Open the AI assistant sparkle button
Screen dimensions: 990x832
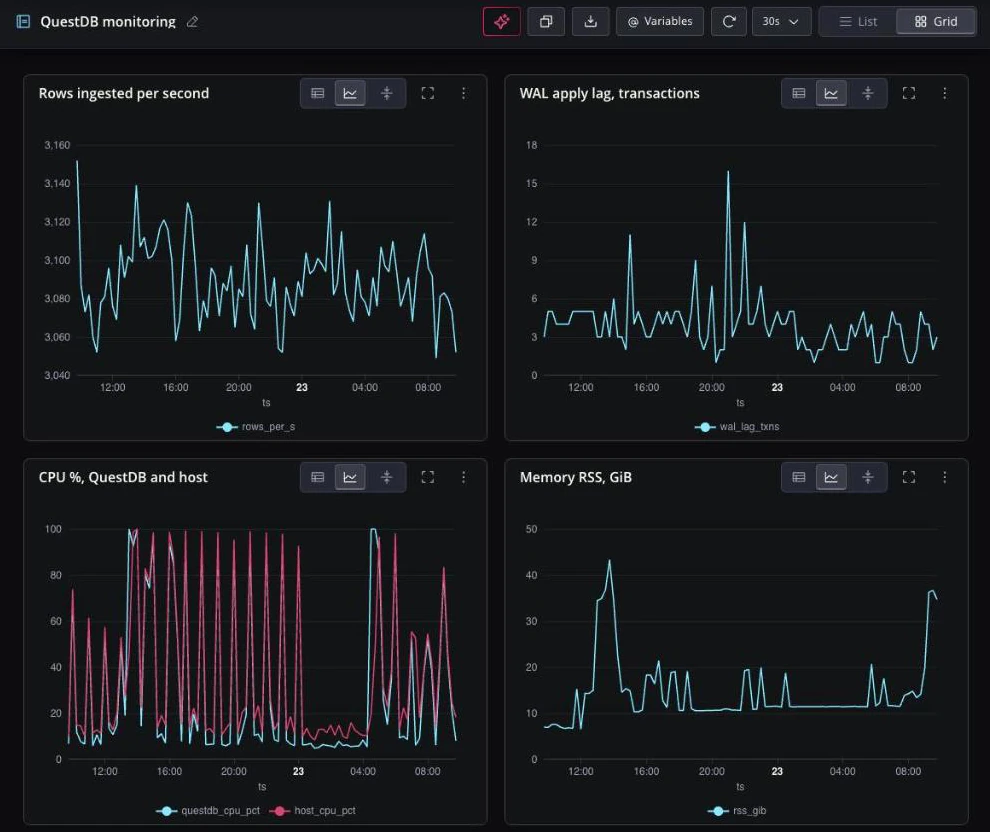coord(501,21)
